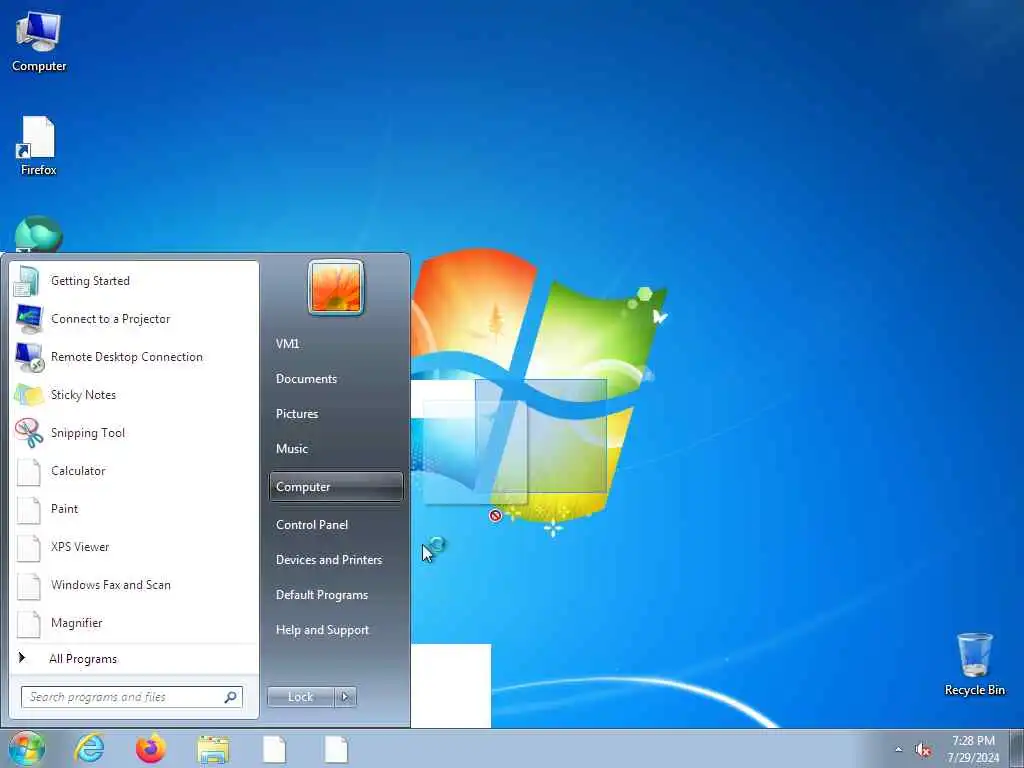1024x768 pixels.
Task: Click the XPS Viewer page icon
Action: tap(28, 547)
